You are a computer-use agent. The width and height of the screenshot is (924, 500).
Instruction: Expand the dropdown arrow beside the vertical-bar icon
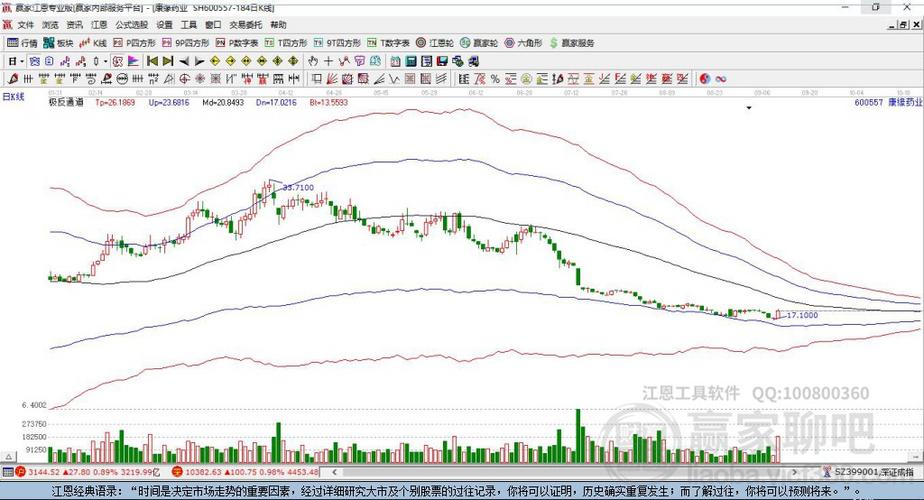(x=105, y=61)
